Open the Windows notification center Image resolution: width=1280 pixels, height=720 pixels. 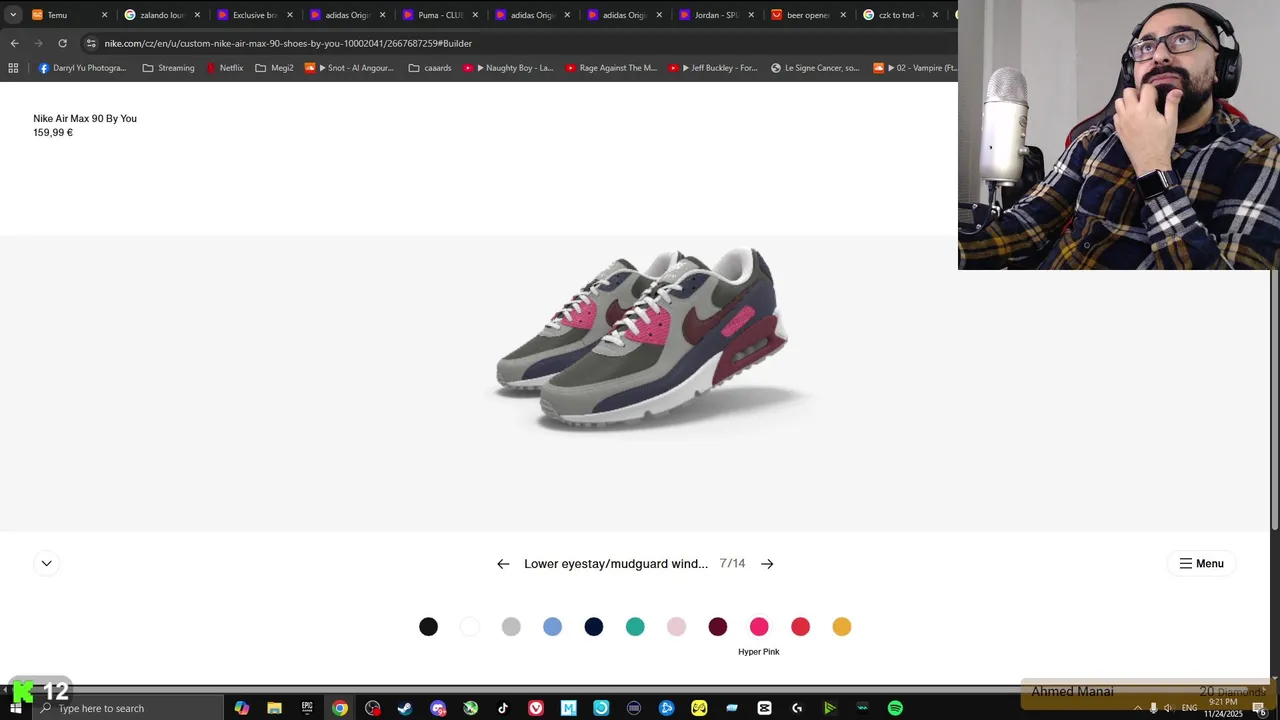(1259, 708)
